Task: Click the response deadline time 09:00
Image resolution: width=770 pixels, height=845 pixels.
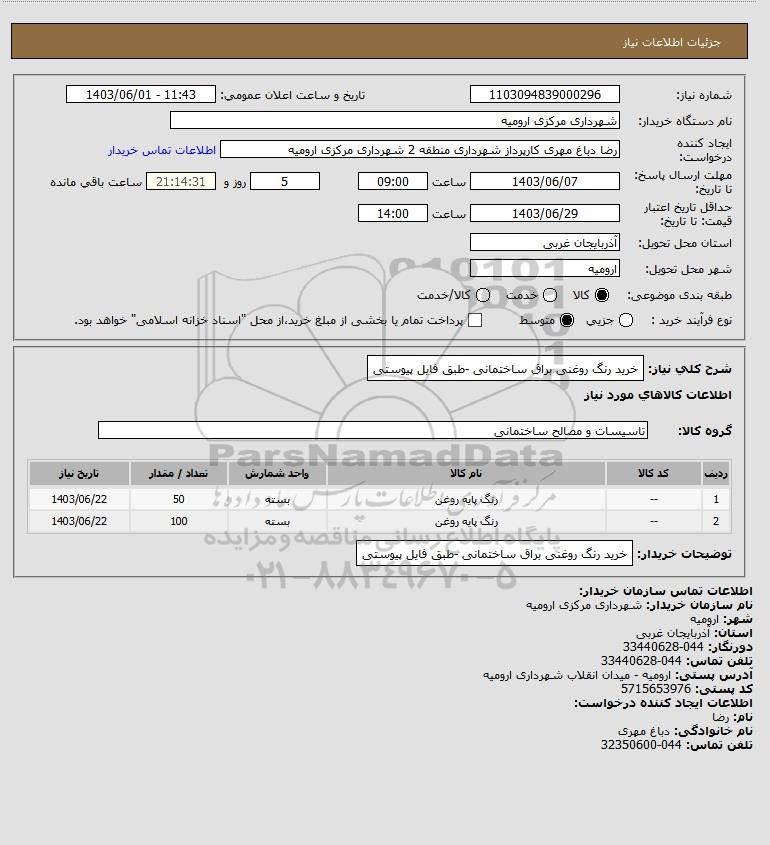Action: click(x=393, y=182)
